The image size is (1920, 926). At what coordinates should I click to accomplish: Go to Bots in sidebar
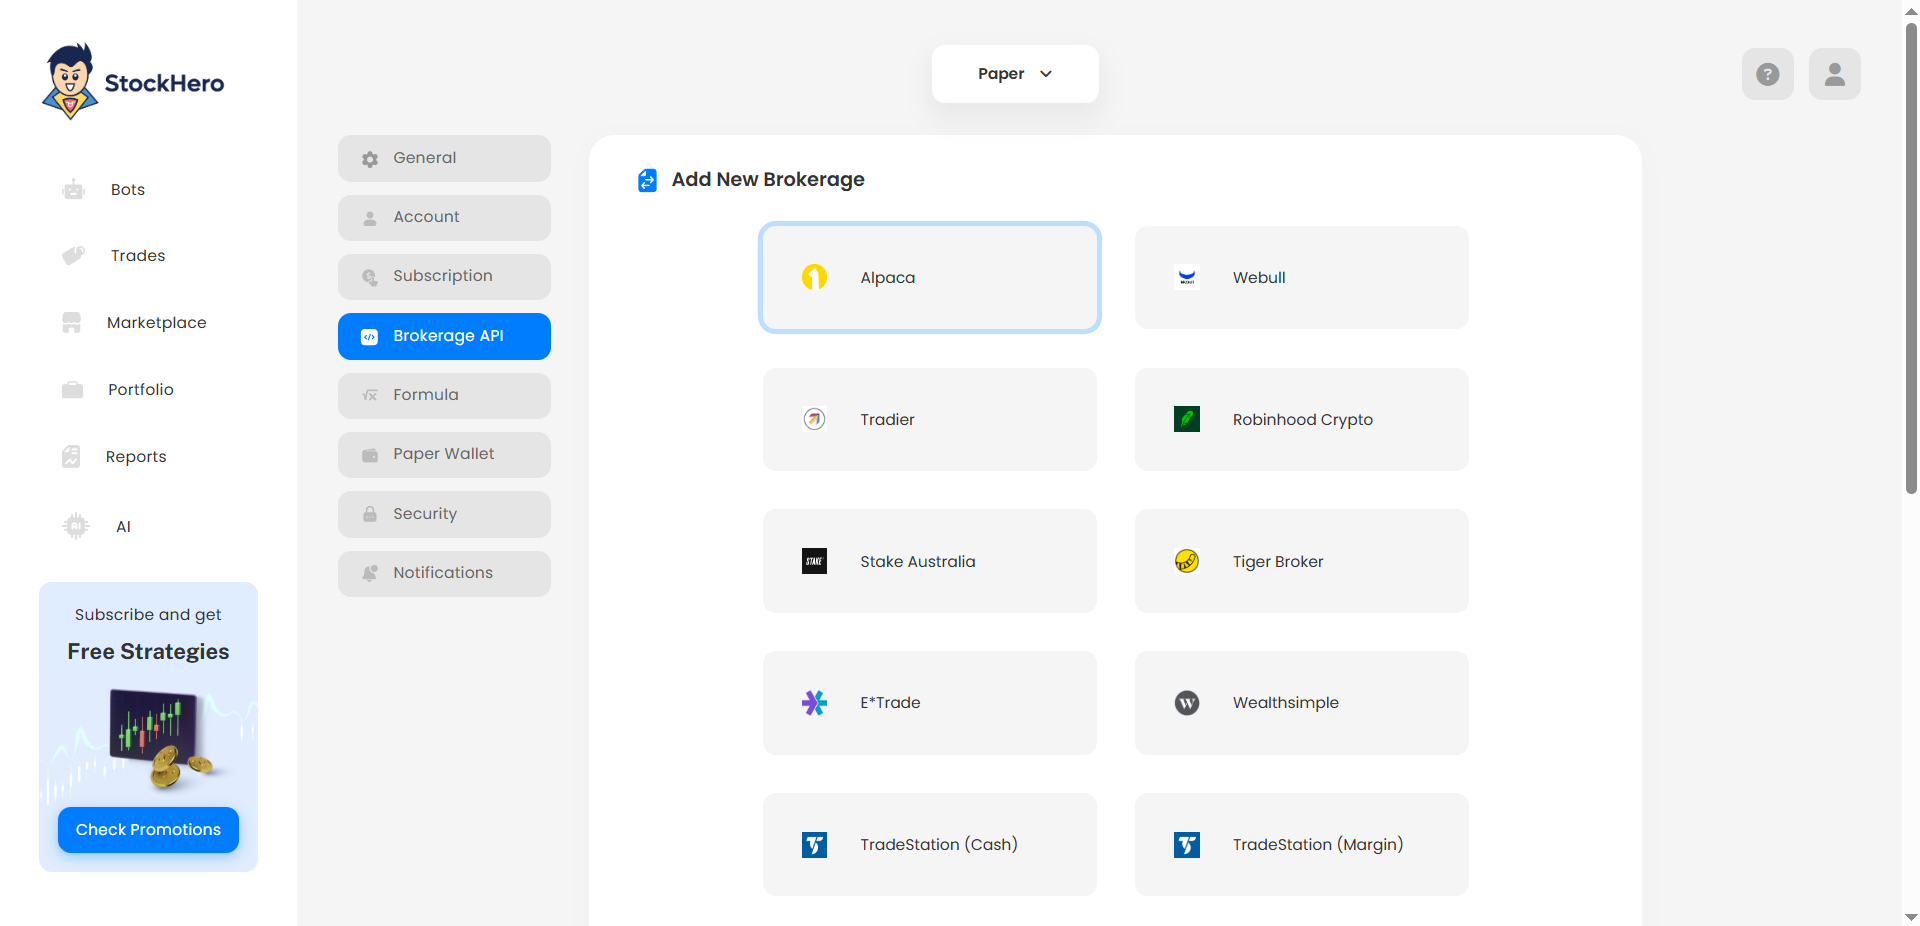[x=128, y=190]
